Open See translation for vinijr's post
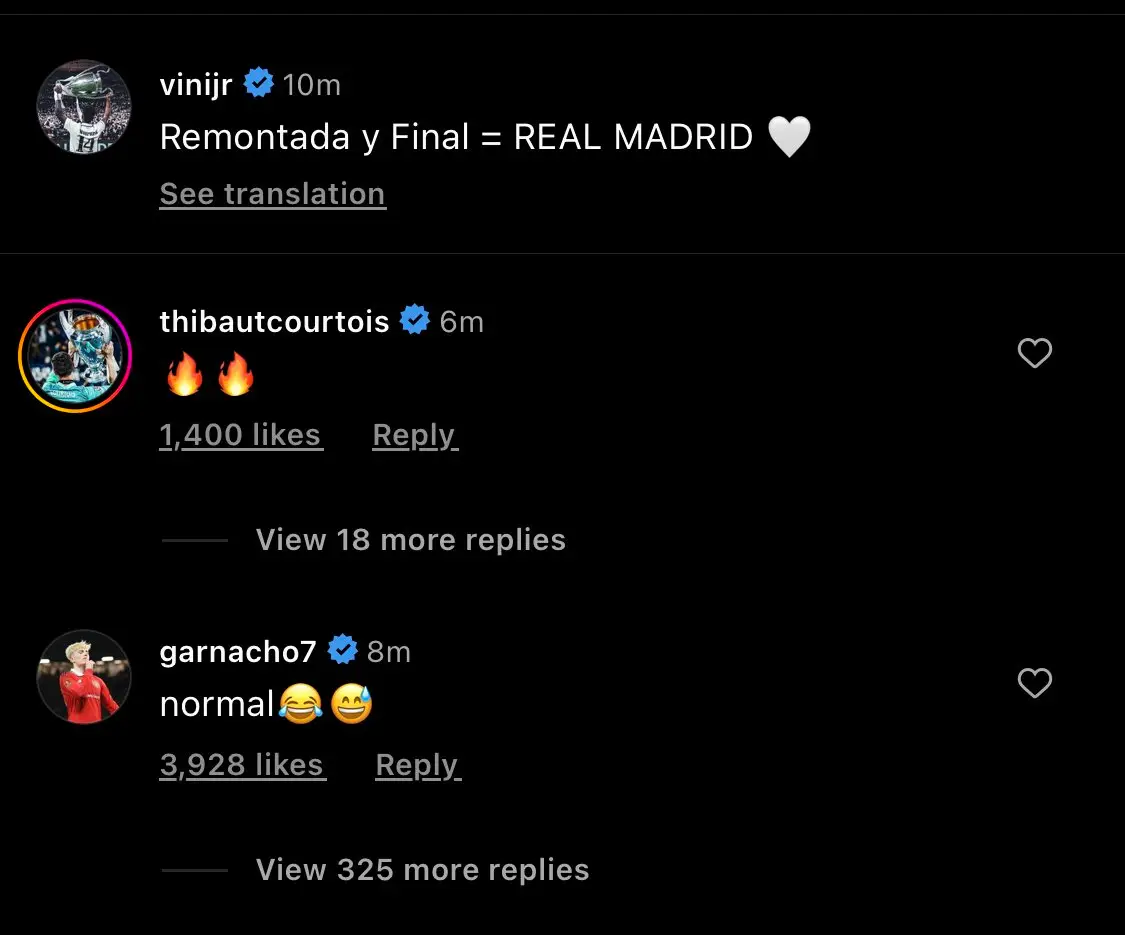 coord(272,193)
